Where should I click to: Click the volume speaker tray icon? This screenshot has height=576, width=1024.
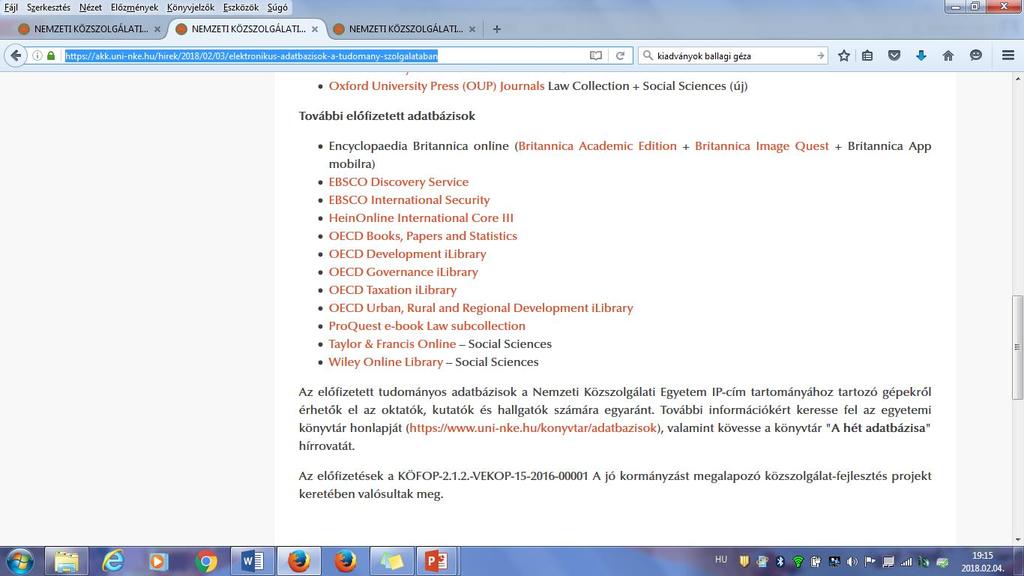click(x=852, y=561)
